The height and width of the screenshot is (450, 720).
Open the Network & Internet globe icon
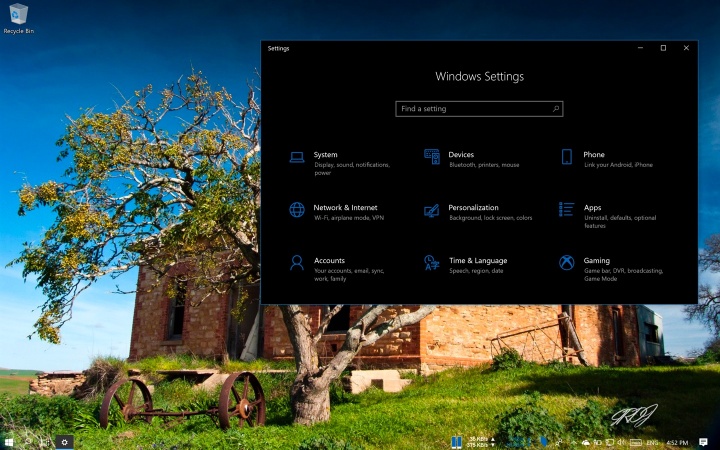(297, 210)
